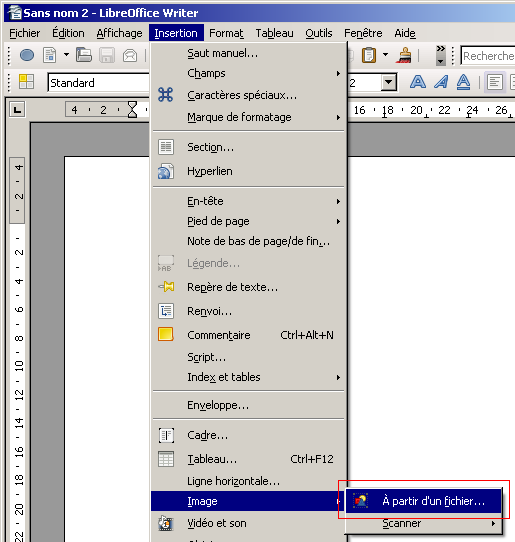Expand the Paste dropdown arrow

pos(385,55)
